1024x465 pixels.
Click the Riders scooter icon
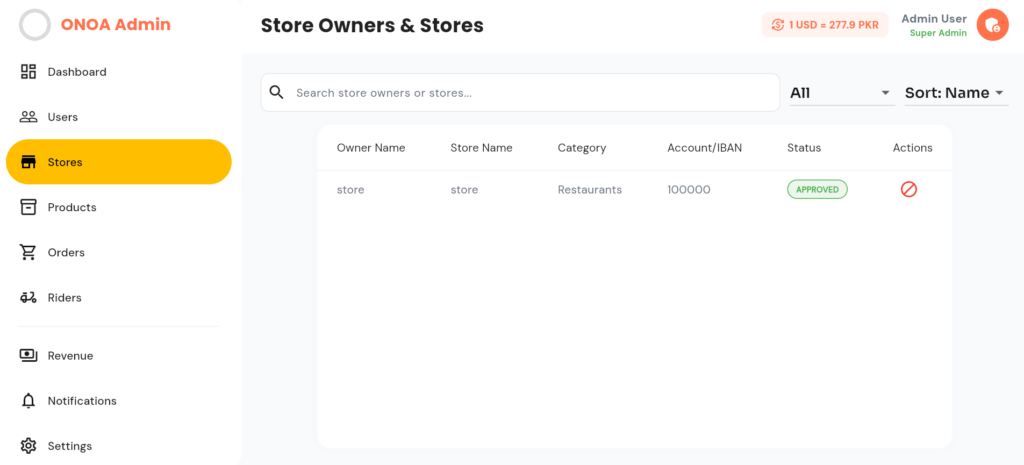[x=28, y=297]
